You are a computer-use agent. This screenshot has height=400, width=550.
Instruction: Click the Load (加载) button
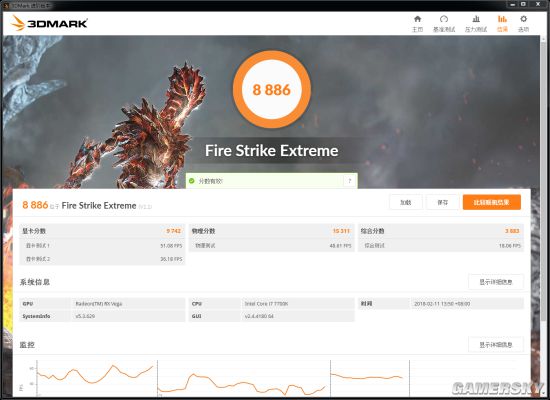[x=405, y=202]
